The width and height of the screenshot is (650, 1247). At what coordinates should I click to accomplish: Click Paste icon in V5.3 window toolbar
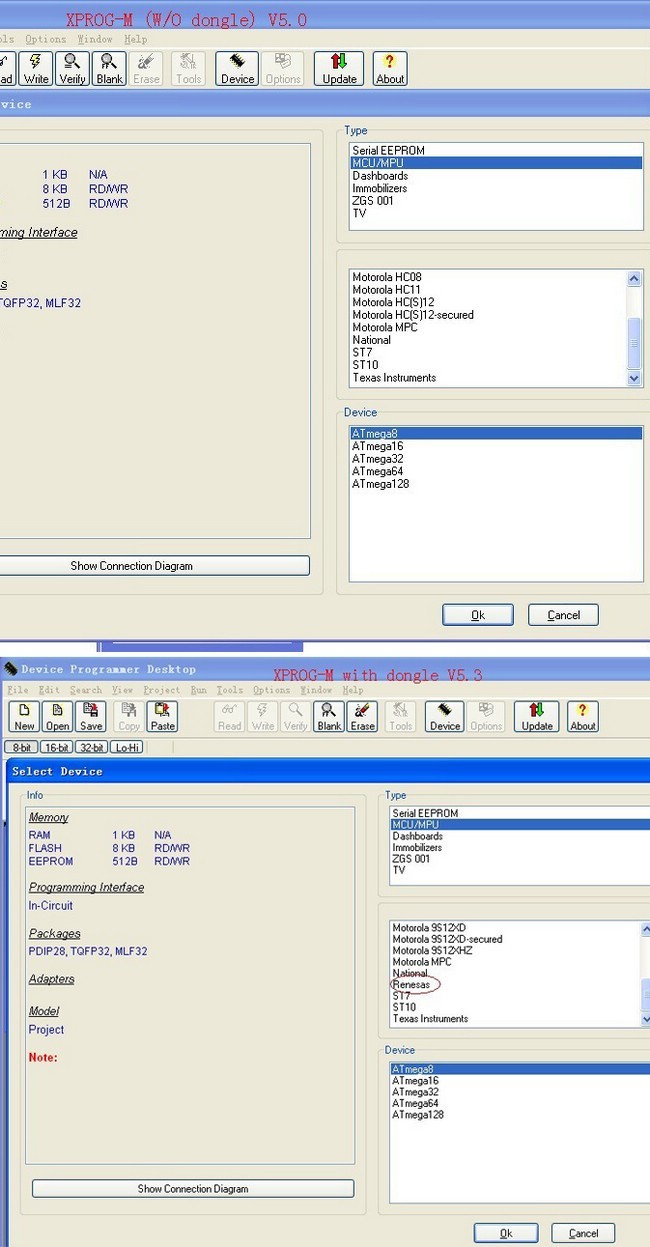(163, 716)
